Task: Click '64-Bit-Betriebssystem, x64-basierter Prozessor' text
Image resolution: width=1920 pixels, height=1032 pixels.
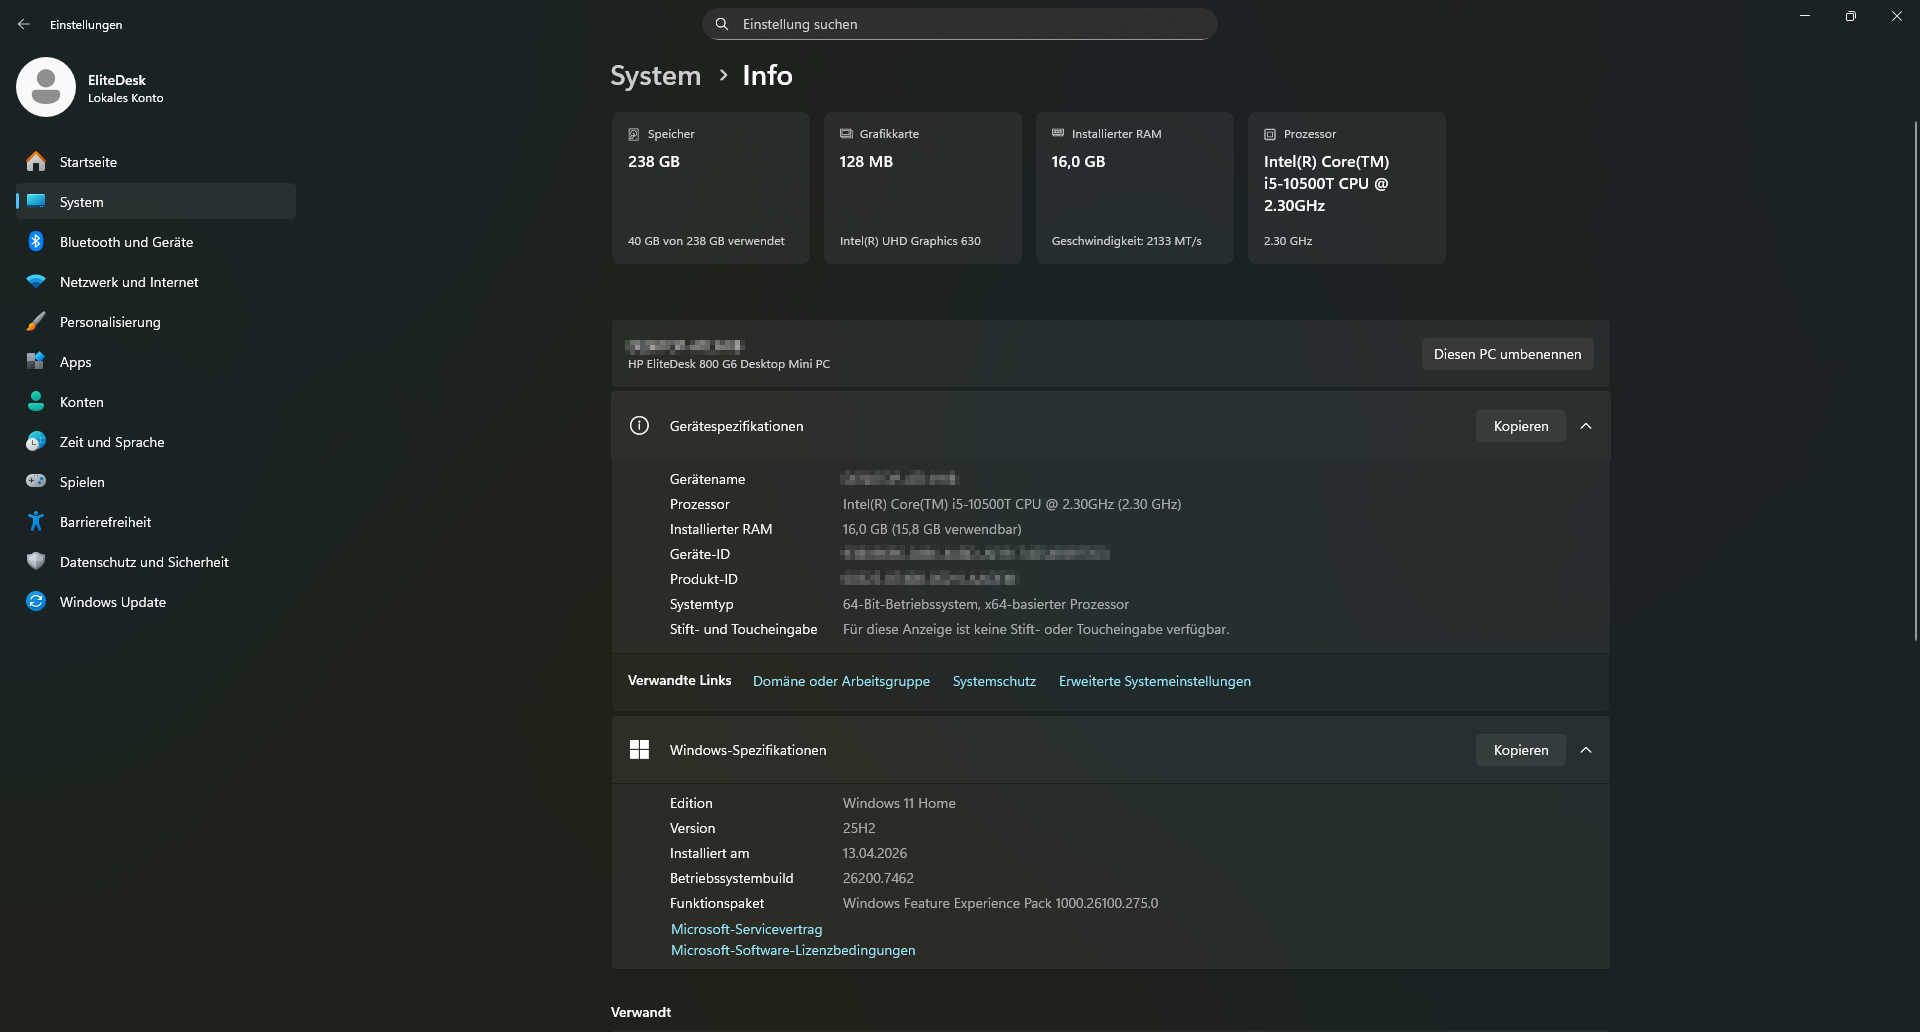Action: click(x=986, y=604)
